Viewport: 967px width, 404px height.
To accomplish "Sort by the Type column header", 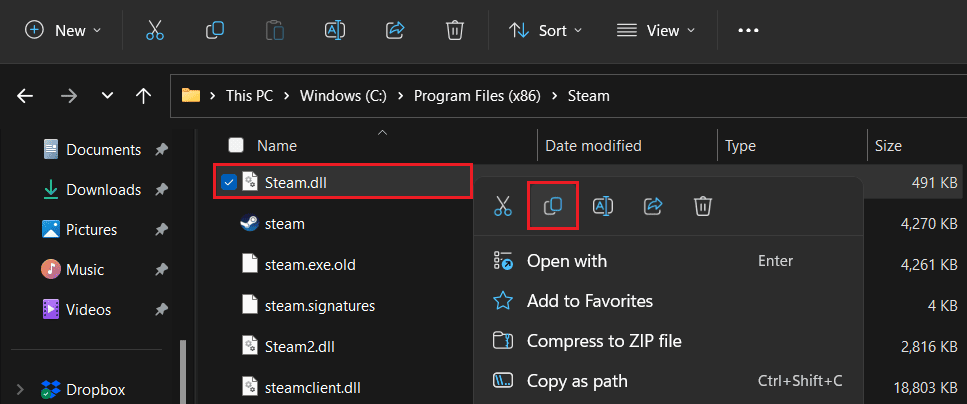I will tap(740, 146).
